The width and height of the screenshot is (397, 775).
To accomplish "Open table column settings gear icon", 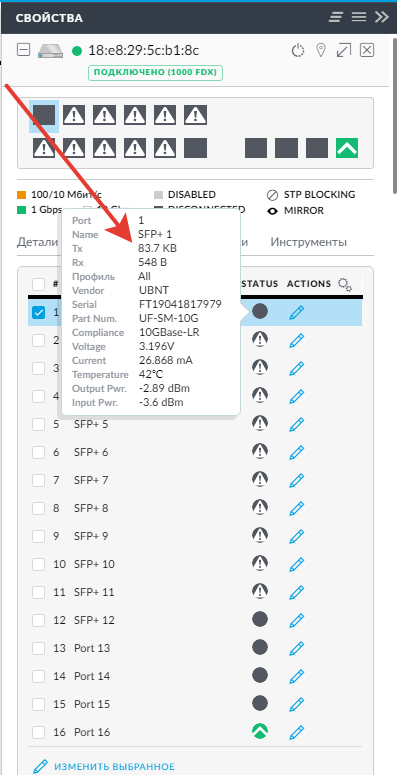I will (345, 284).
